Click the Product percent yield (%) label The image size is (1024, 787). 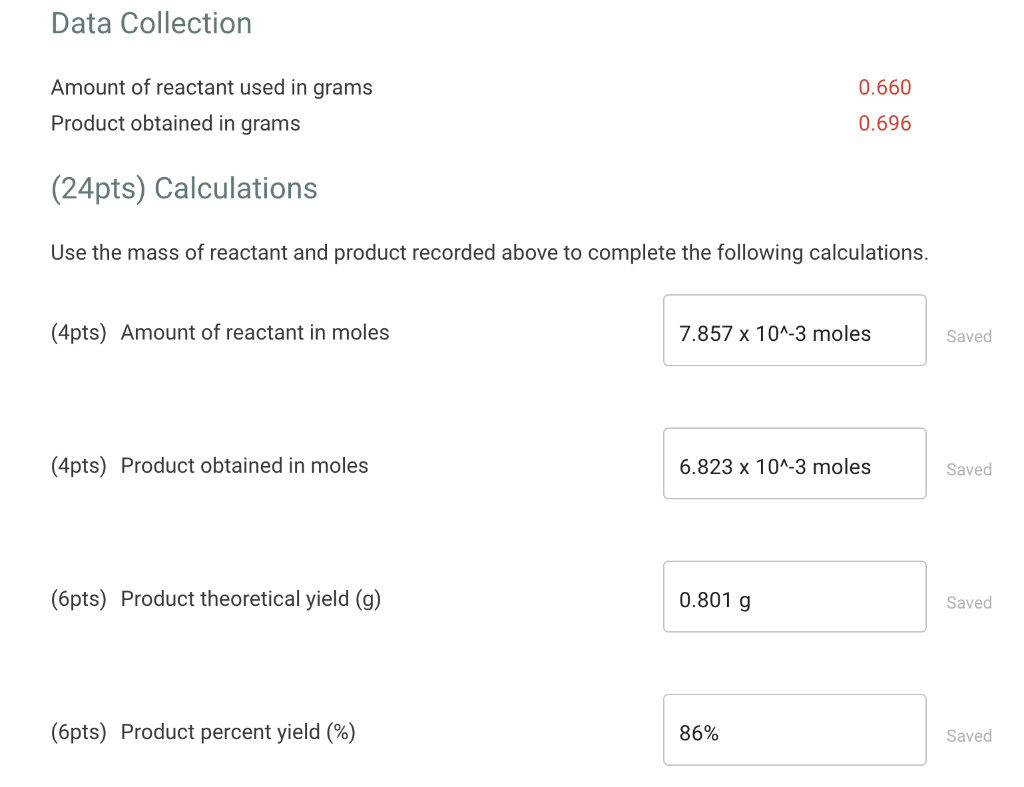(238, 731)
